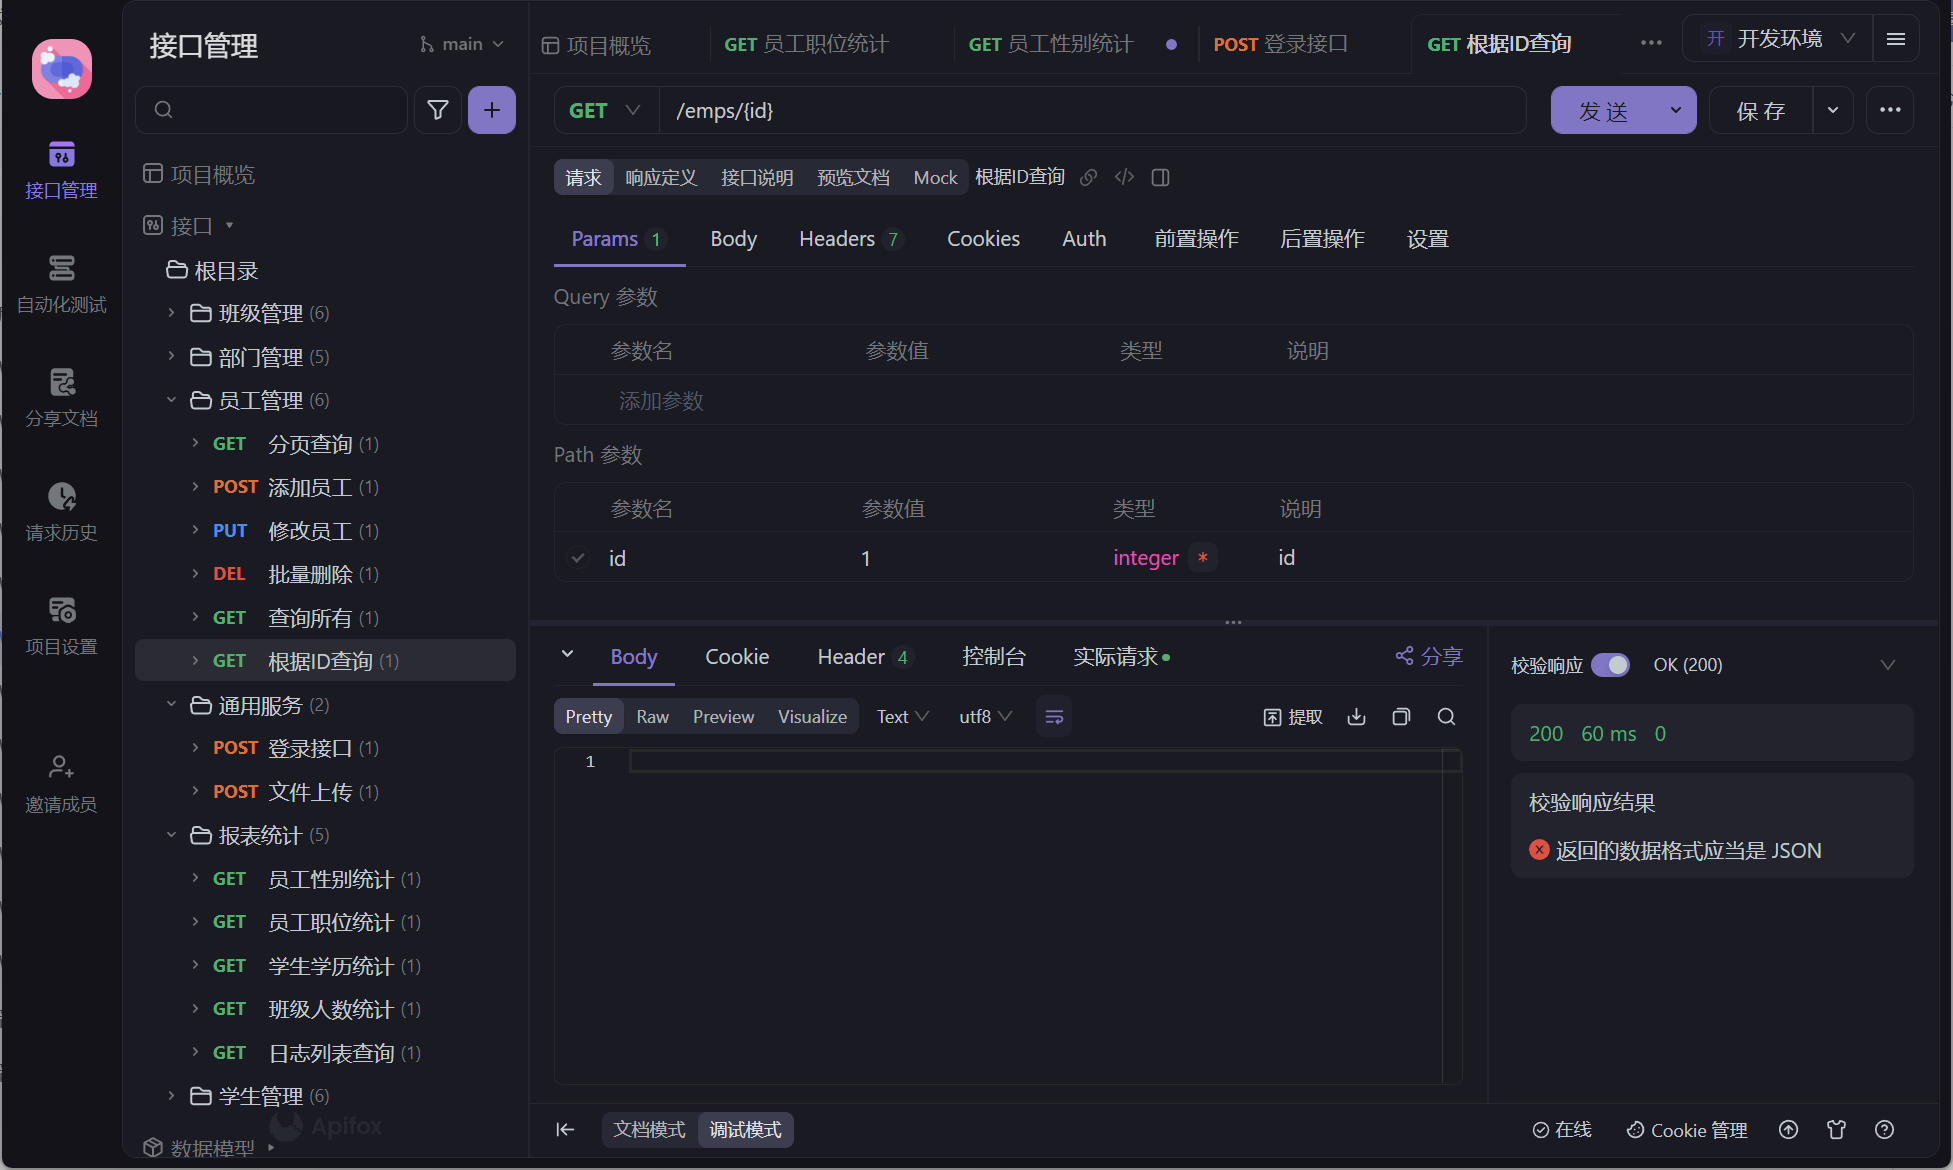Search within the response body
The width and height of the screenshot is (1953, 1170).
click(x=1446, y=717)
